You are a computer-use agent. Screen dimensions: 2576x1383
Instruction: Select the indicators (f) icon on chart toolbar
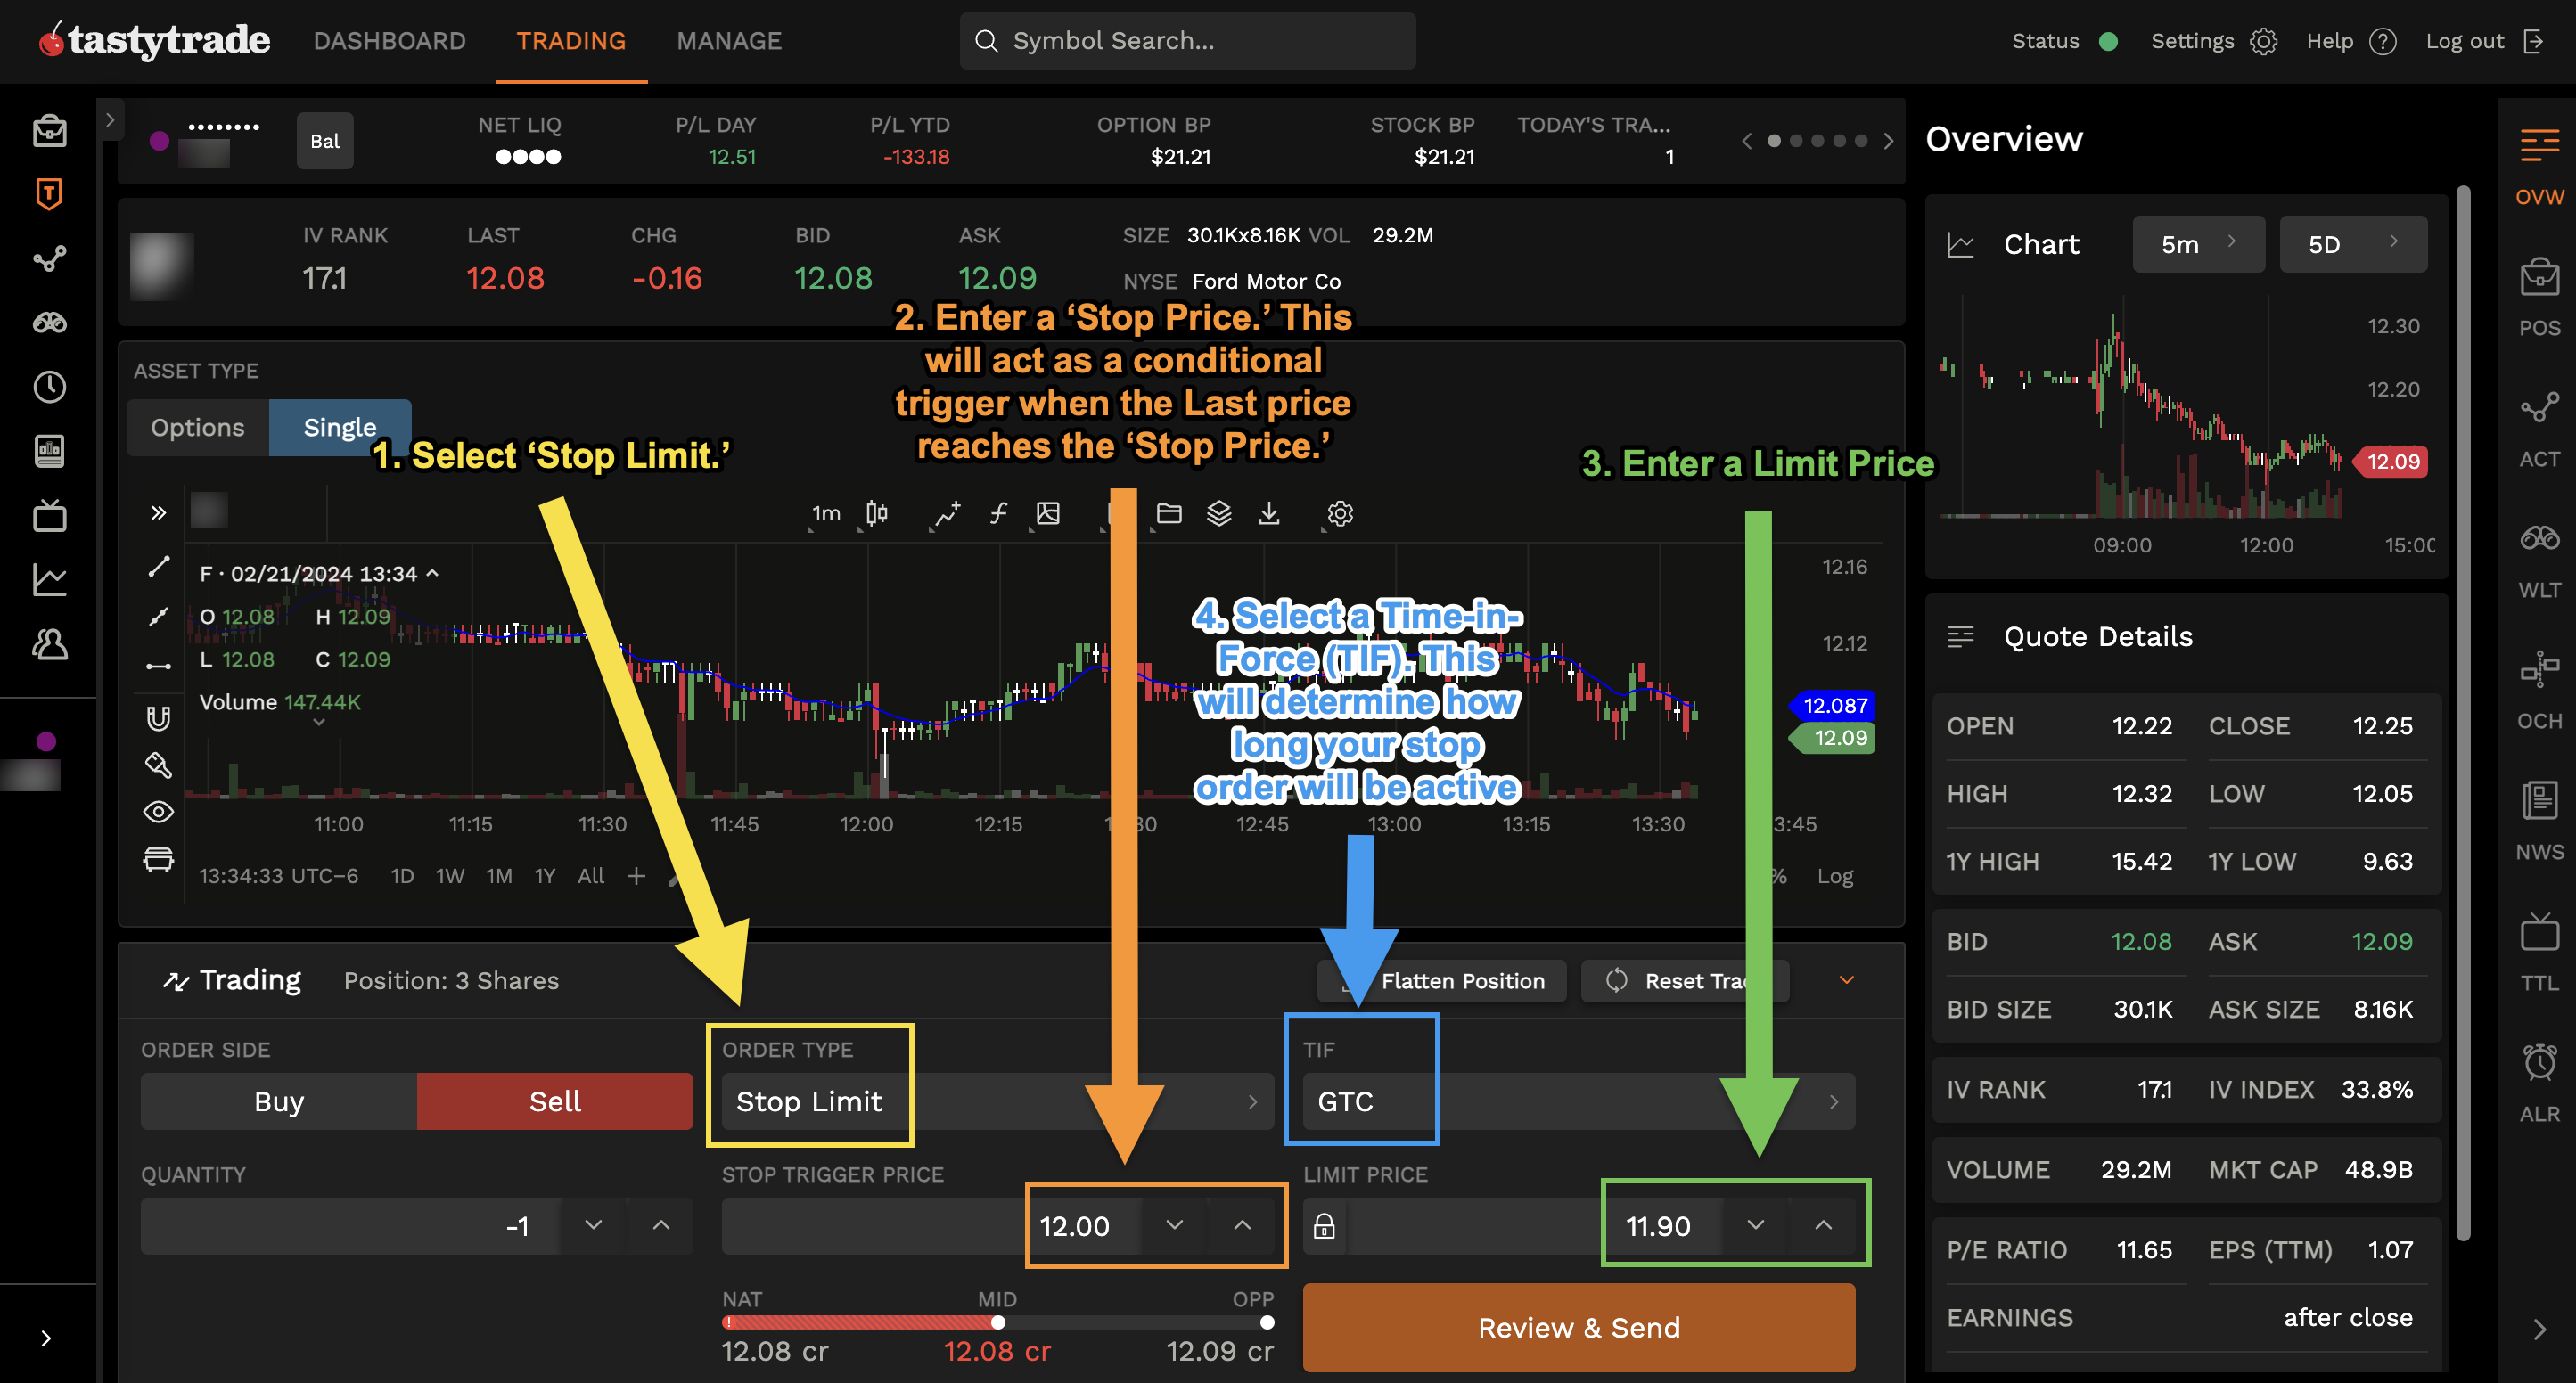(998, 513)
